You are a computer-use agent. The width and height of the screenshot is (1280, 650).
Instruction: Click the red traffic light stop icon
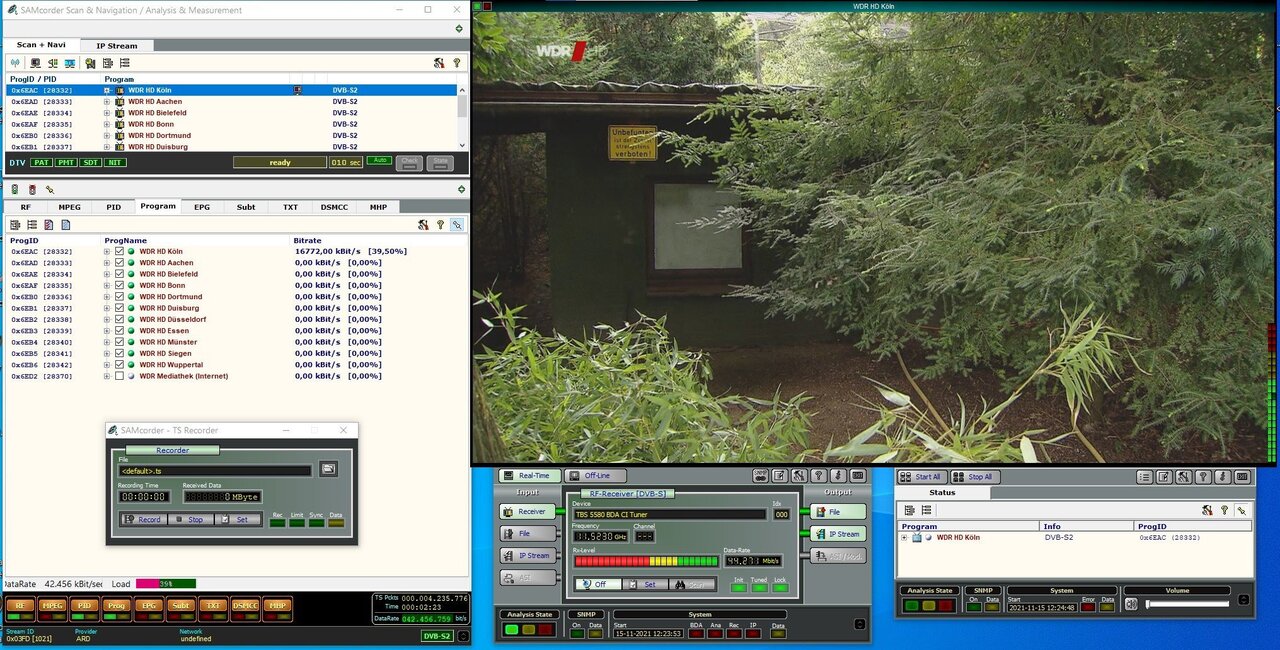(32, 189)
